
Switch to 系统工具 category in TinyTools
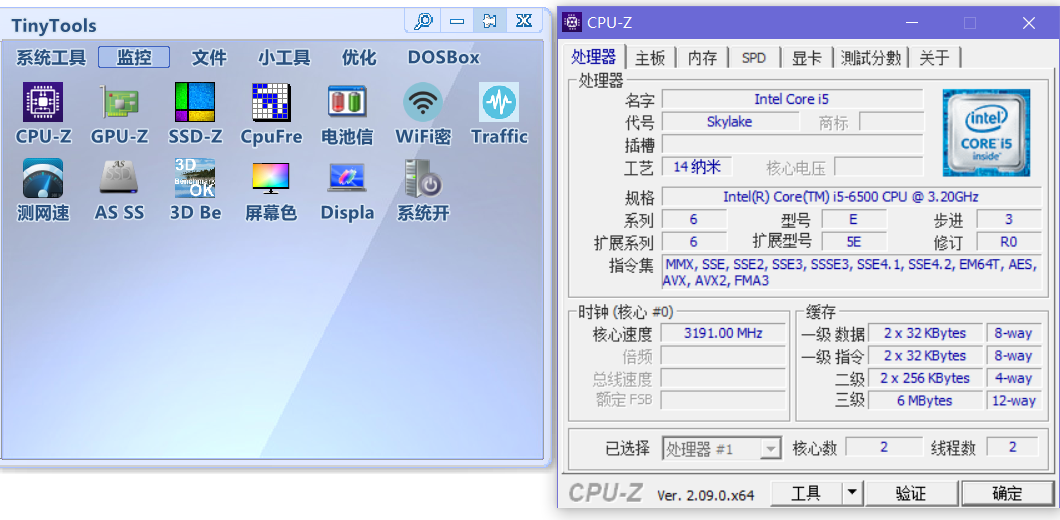tap(51, 57)
